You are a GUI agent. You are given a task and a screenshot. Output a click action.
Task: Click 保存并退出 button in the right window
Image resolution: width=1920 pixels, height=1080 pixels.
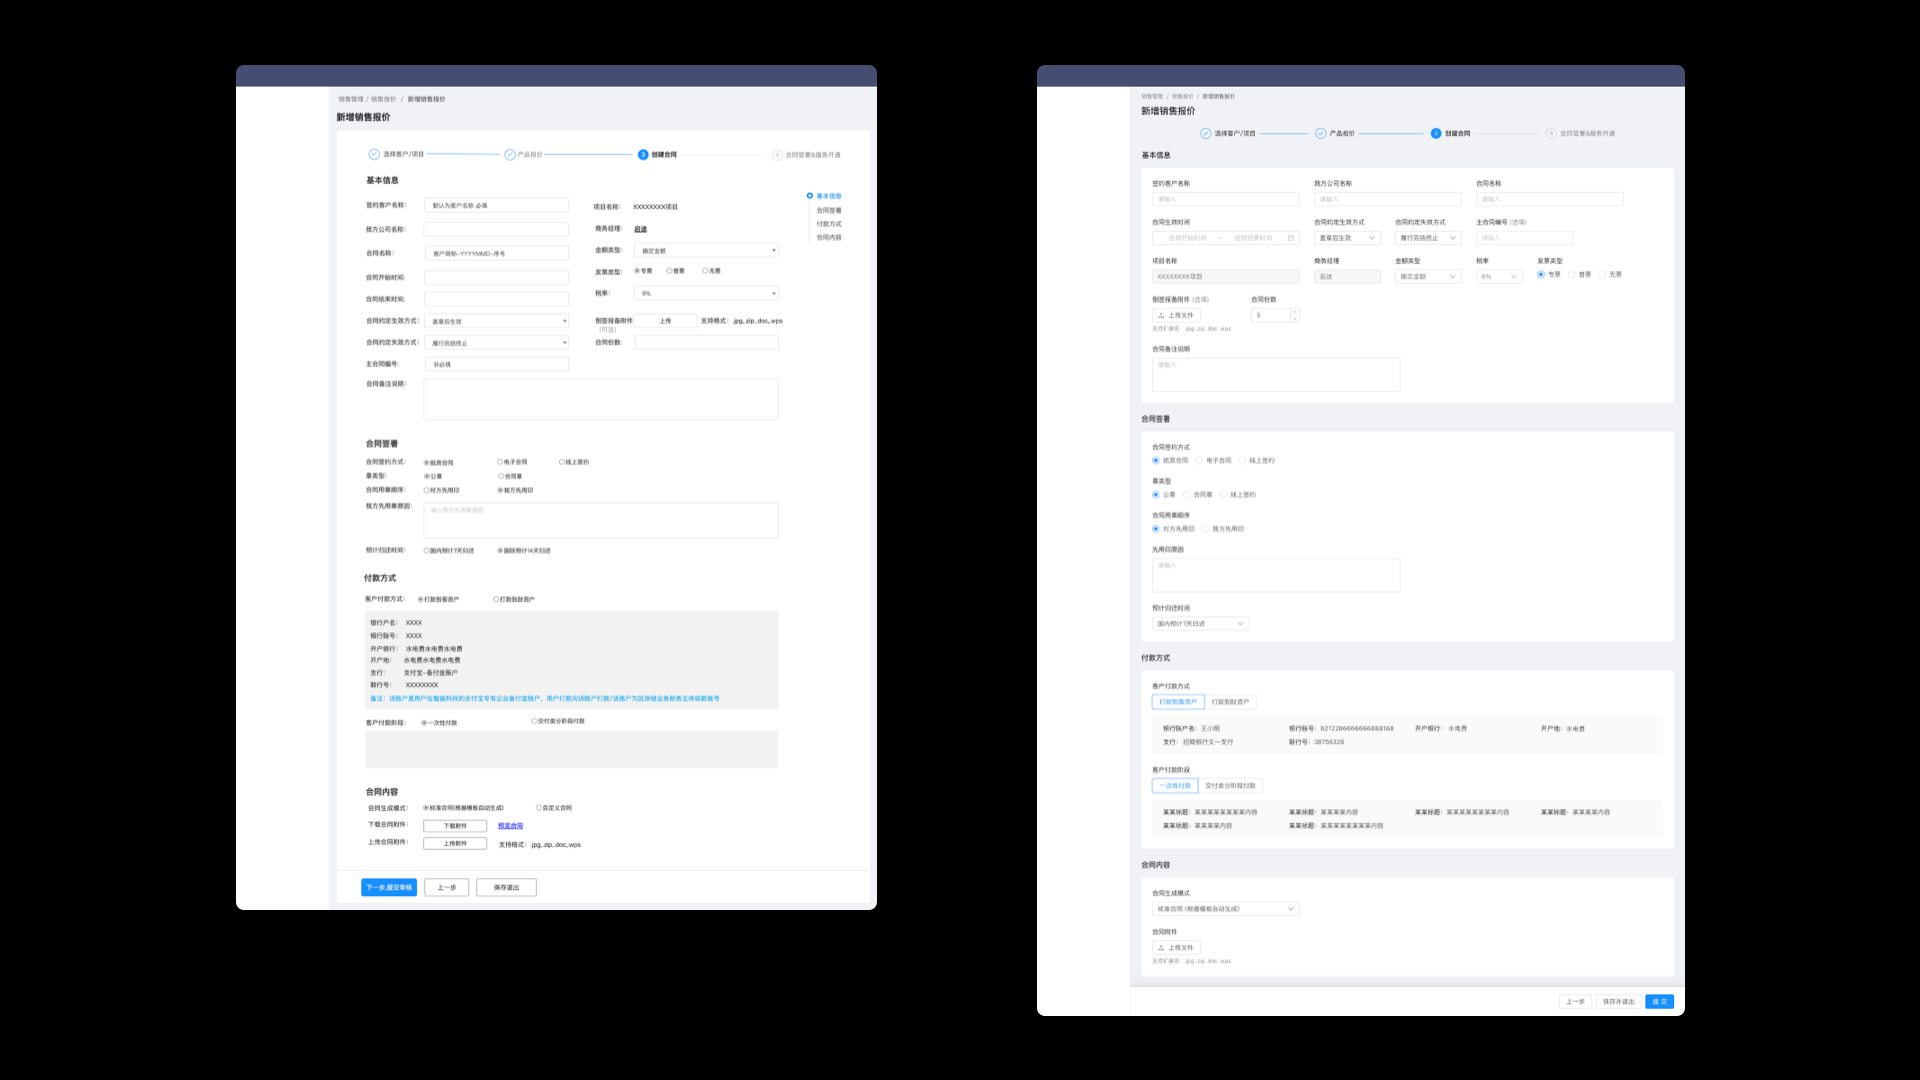point(1618,1001)
